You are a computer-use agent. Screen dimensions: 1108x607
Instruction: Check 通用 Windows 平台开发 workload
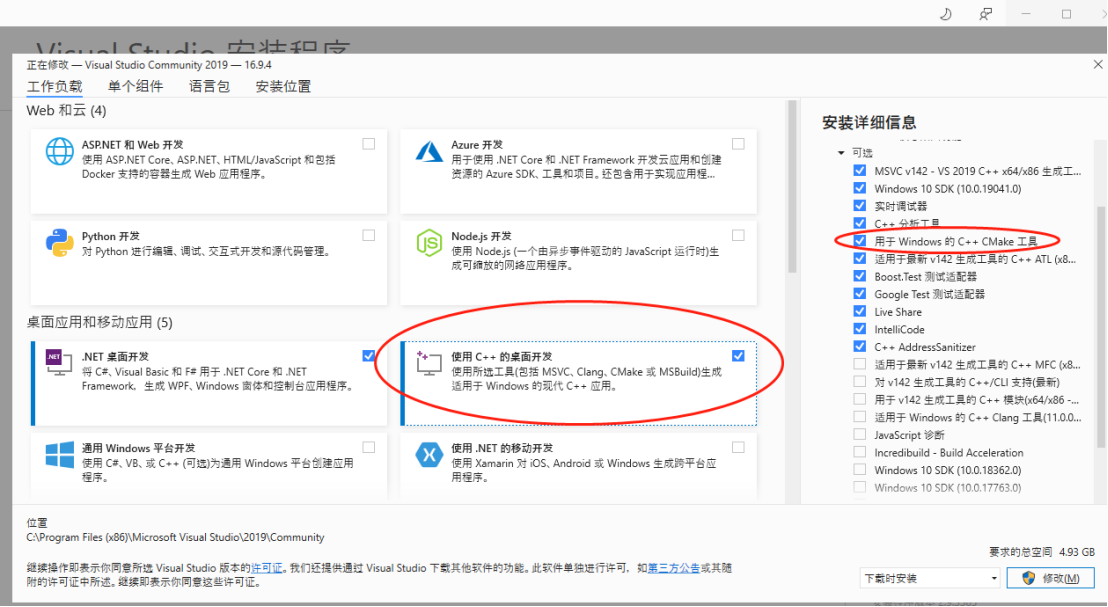(x=369, y=447)
